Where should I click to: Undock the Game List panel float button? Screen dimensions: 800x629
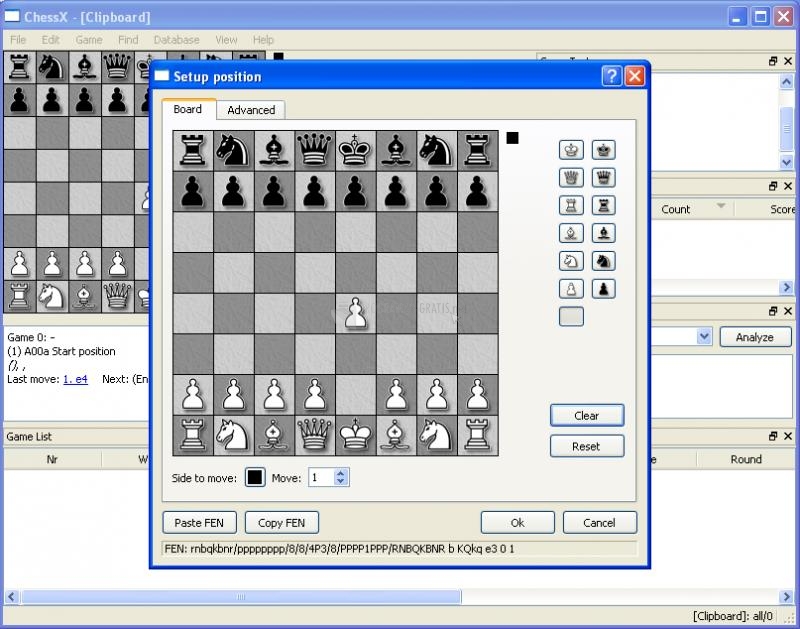coord(773,436)
